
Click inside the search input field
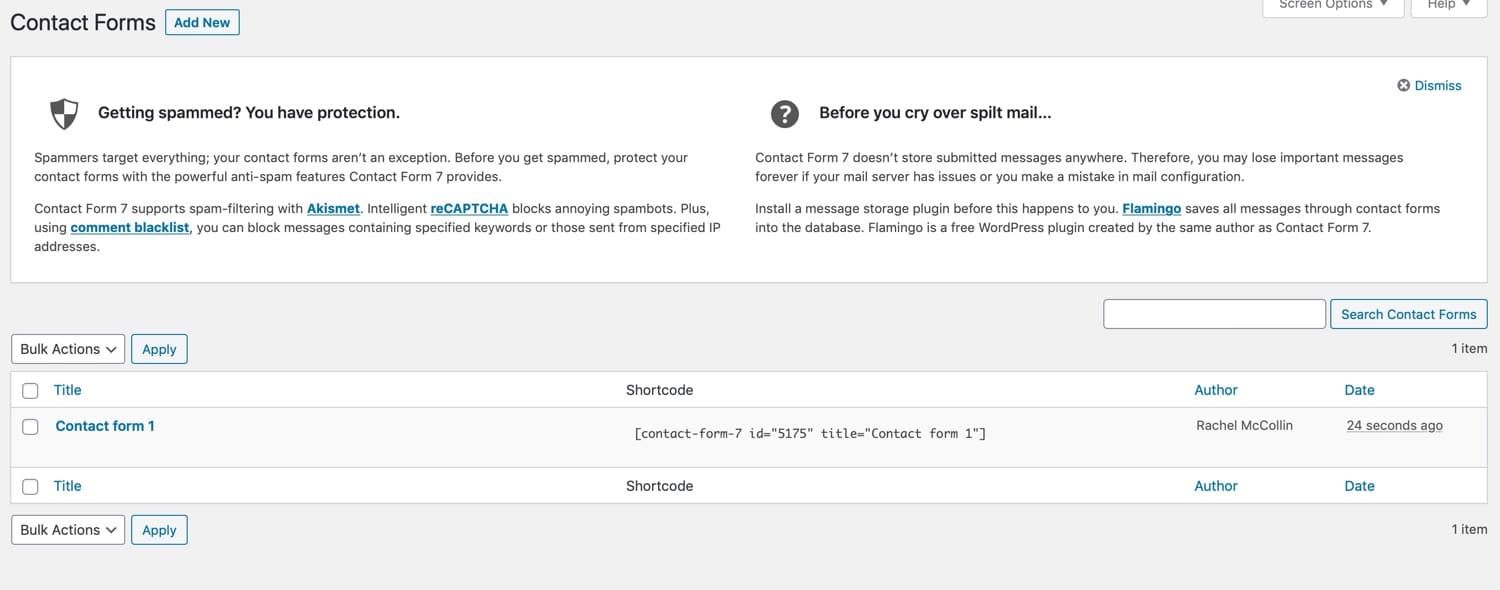pos(1213,313)
